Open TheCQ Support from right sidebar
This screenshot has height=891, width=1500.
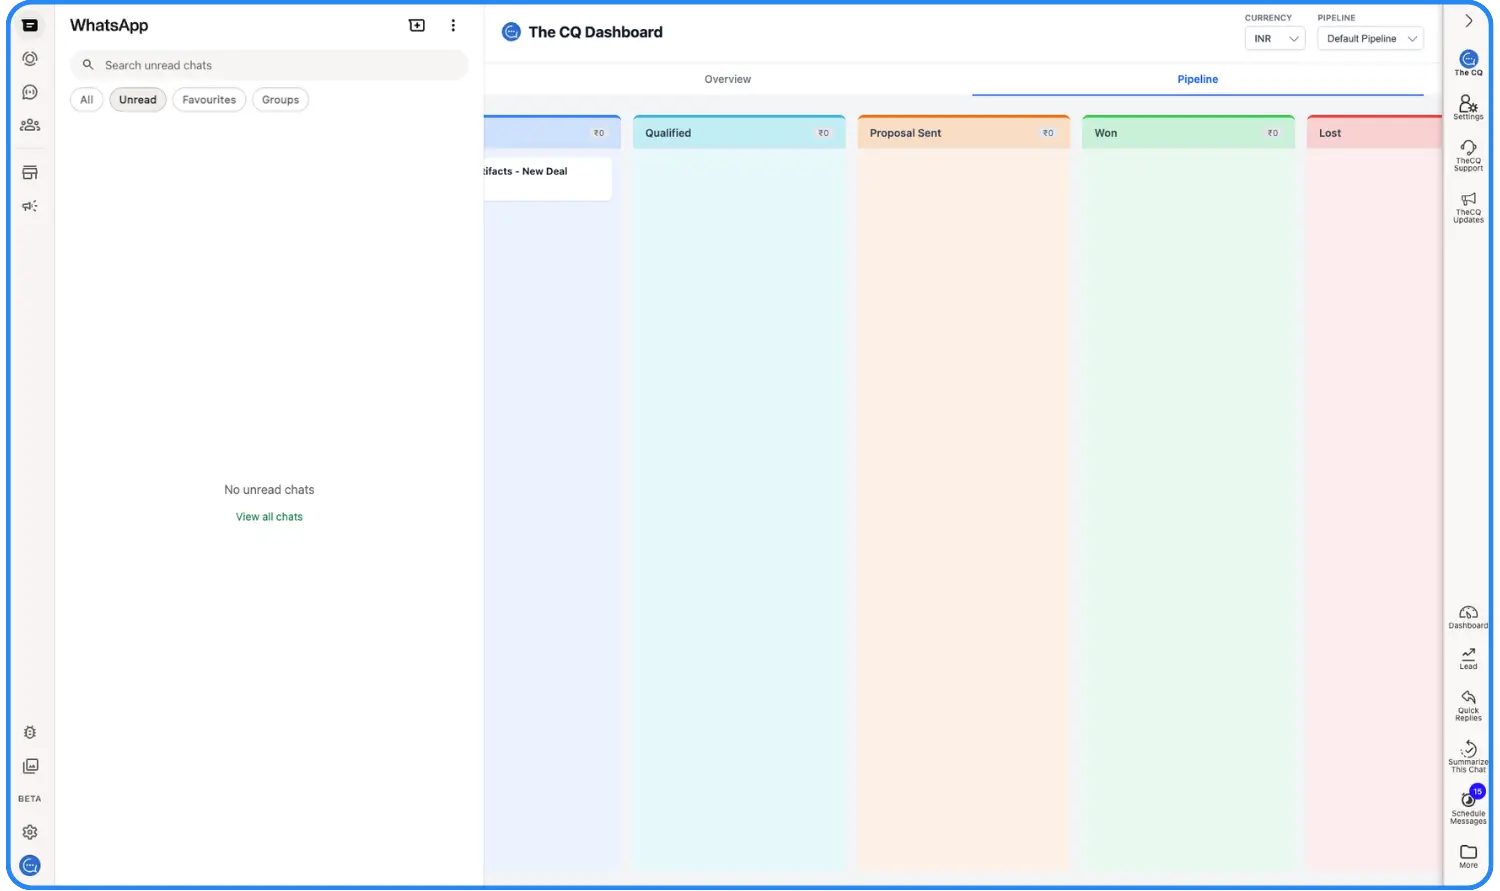coord(1468,155)
